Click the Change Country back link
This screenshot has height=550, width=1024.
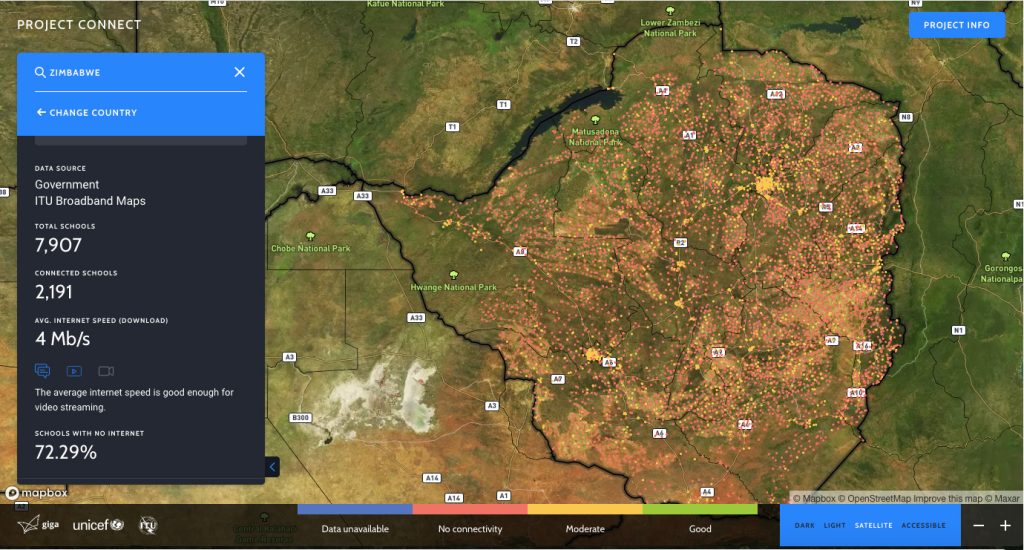86,113
